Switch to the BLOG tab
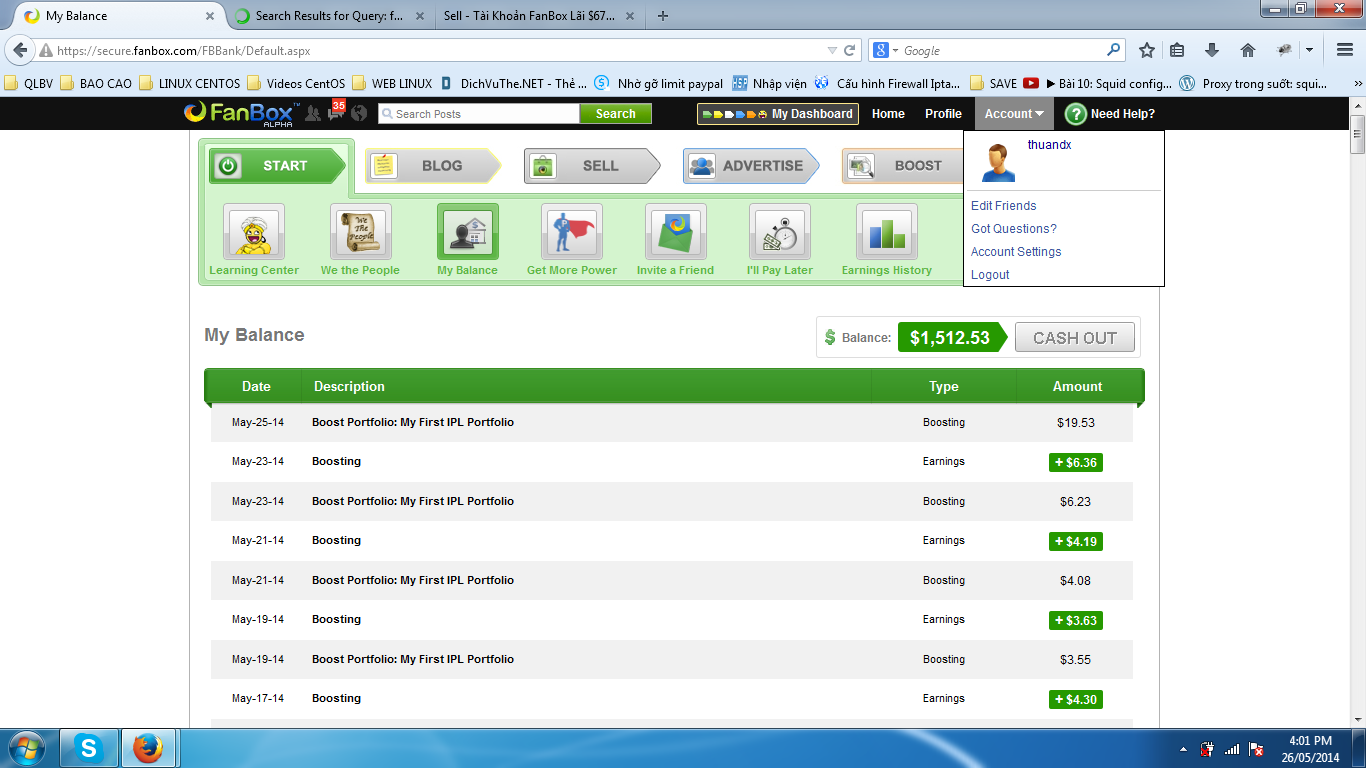The width and height of the screenshot is (1366, 768). [x=433, y=166]
